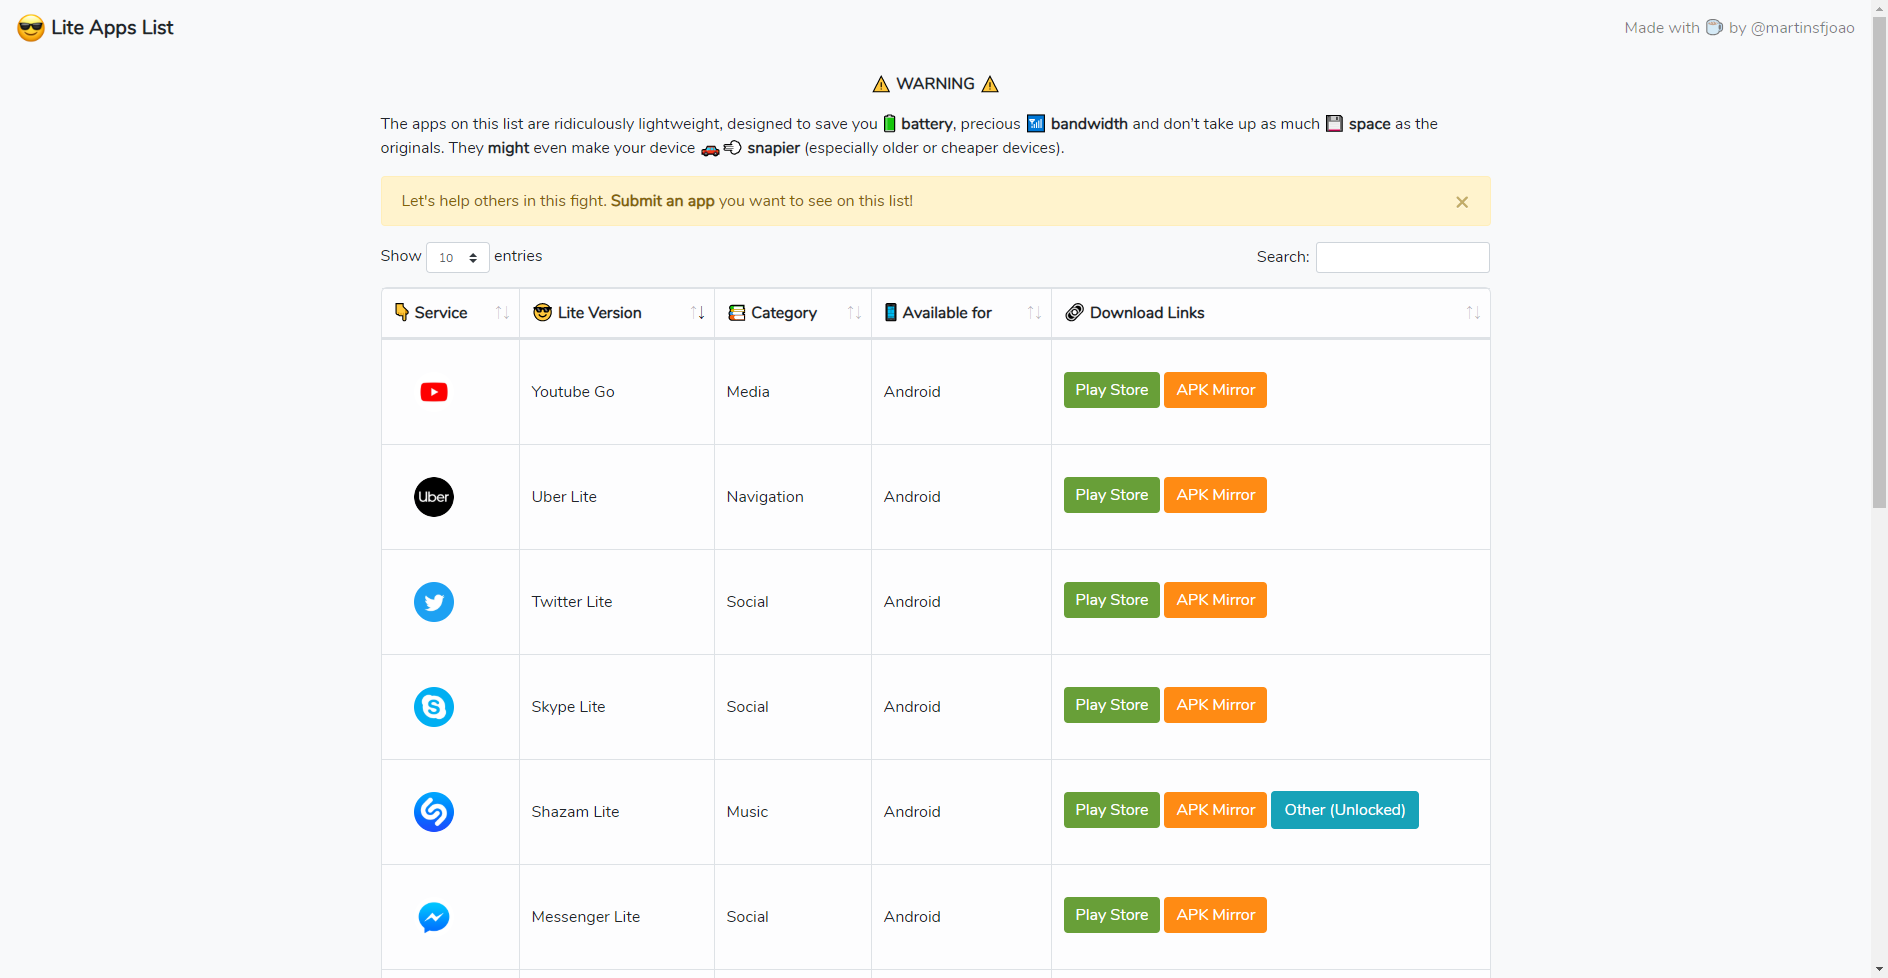The image size is (1888, 978).
Task: Click the Skype logo icon
Action: (x=433, y=707)
